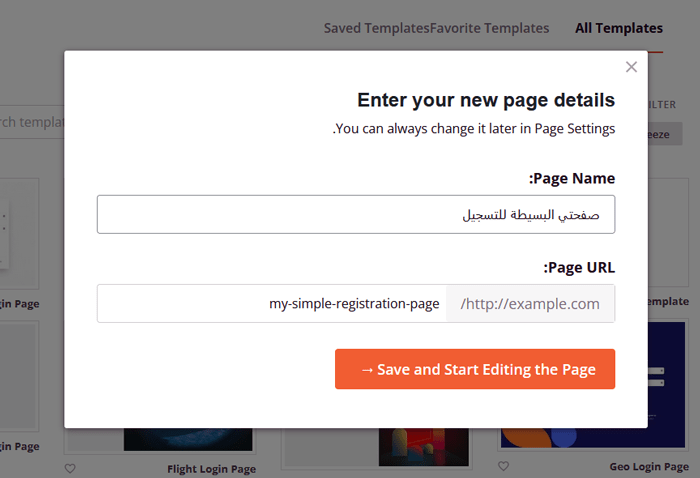Click the Page Name input field

coord(356,215)
